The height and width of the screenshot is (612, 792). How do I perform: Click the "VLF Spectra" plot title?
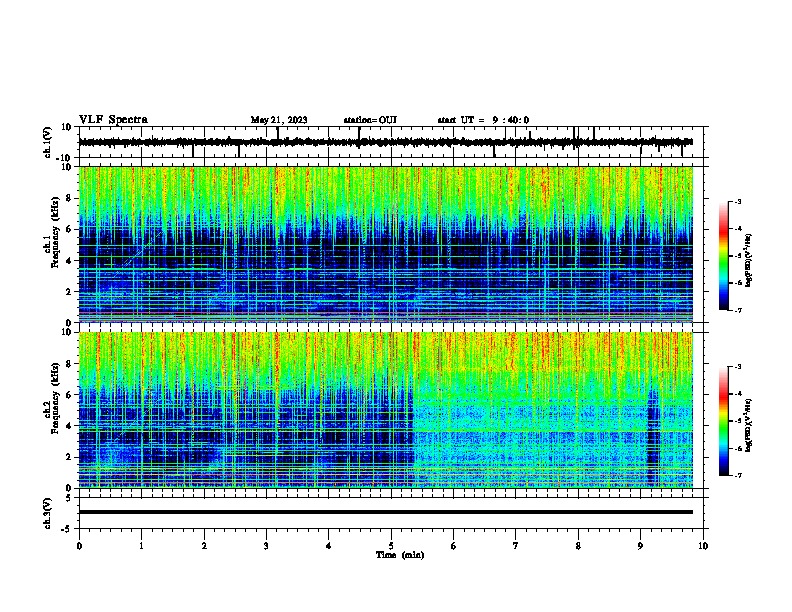click(x=113, y=120)
